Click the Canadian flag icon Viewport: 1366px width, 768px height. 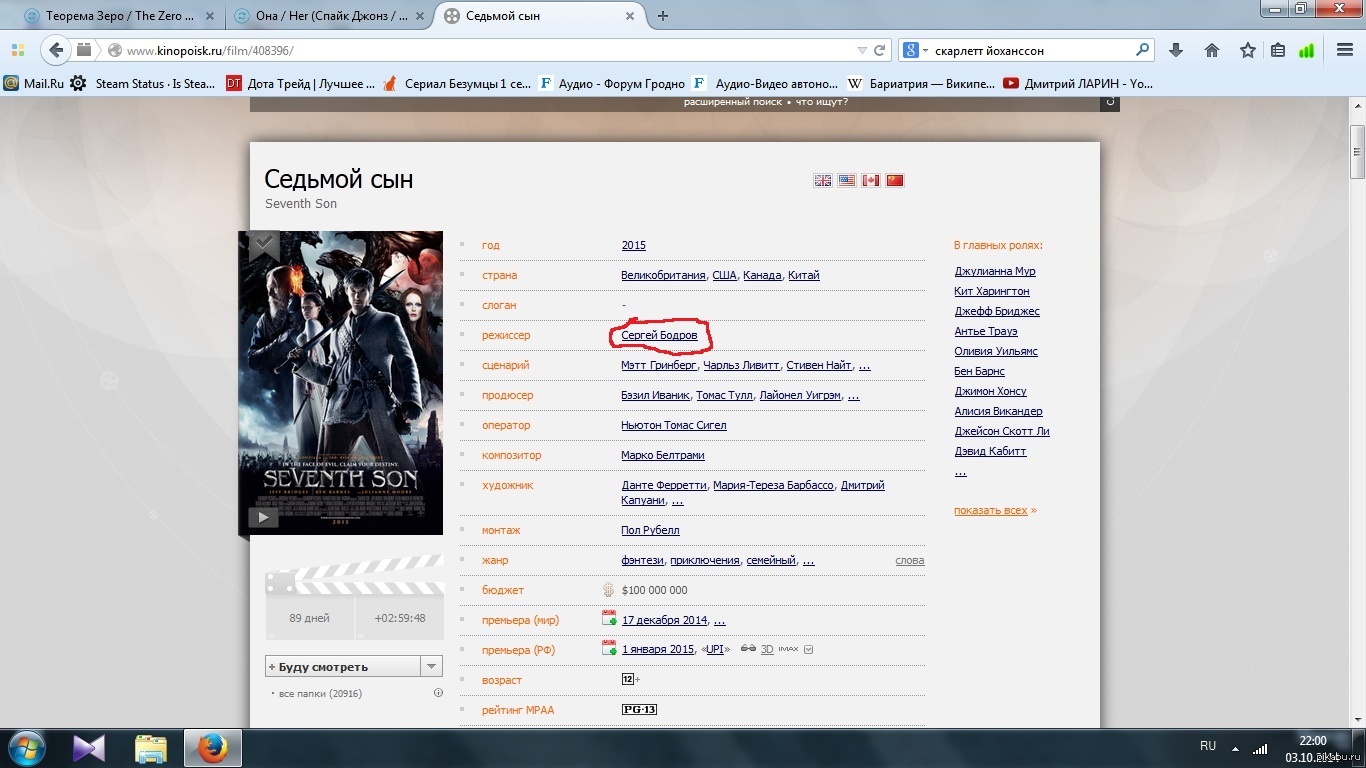click(871, 181)
